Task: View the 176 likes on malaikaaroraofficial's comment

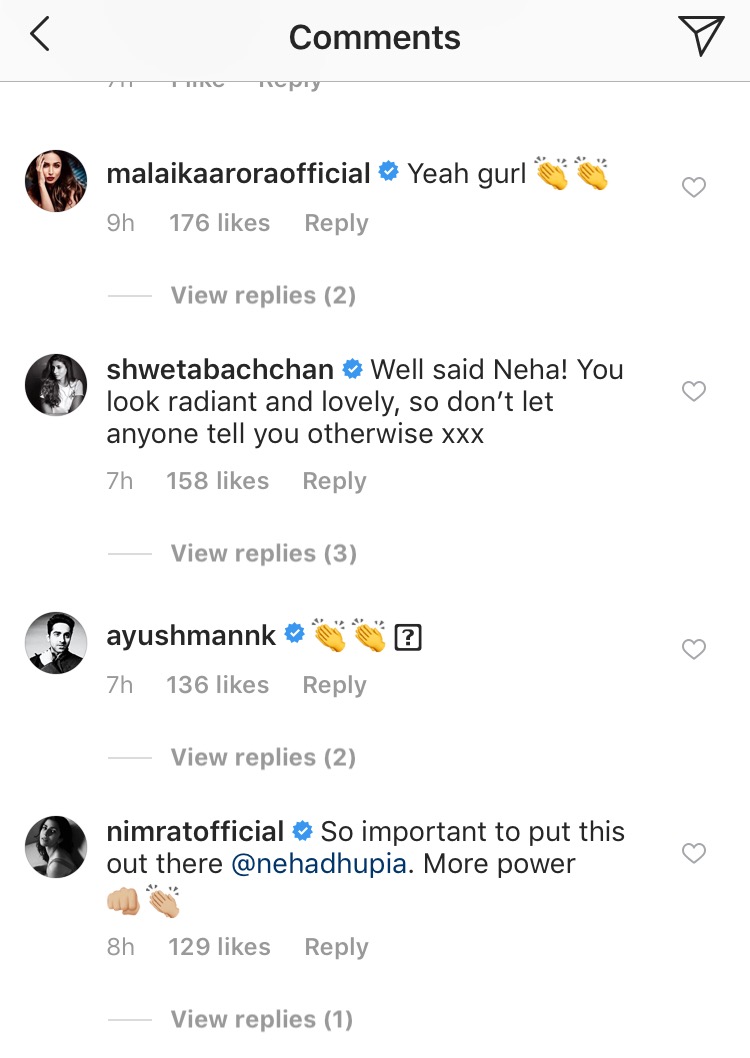Action: tap(219, 224)
